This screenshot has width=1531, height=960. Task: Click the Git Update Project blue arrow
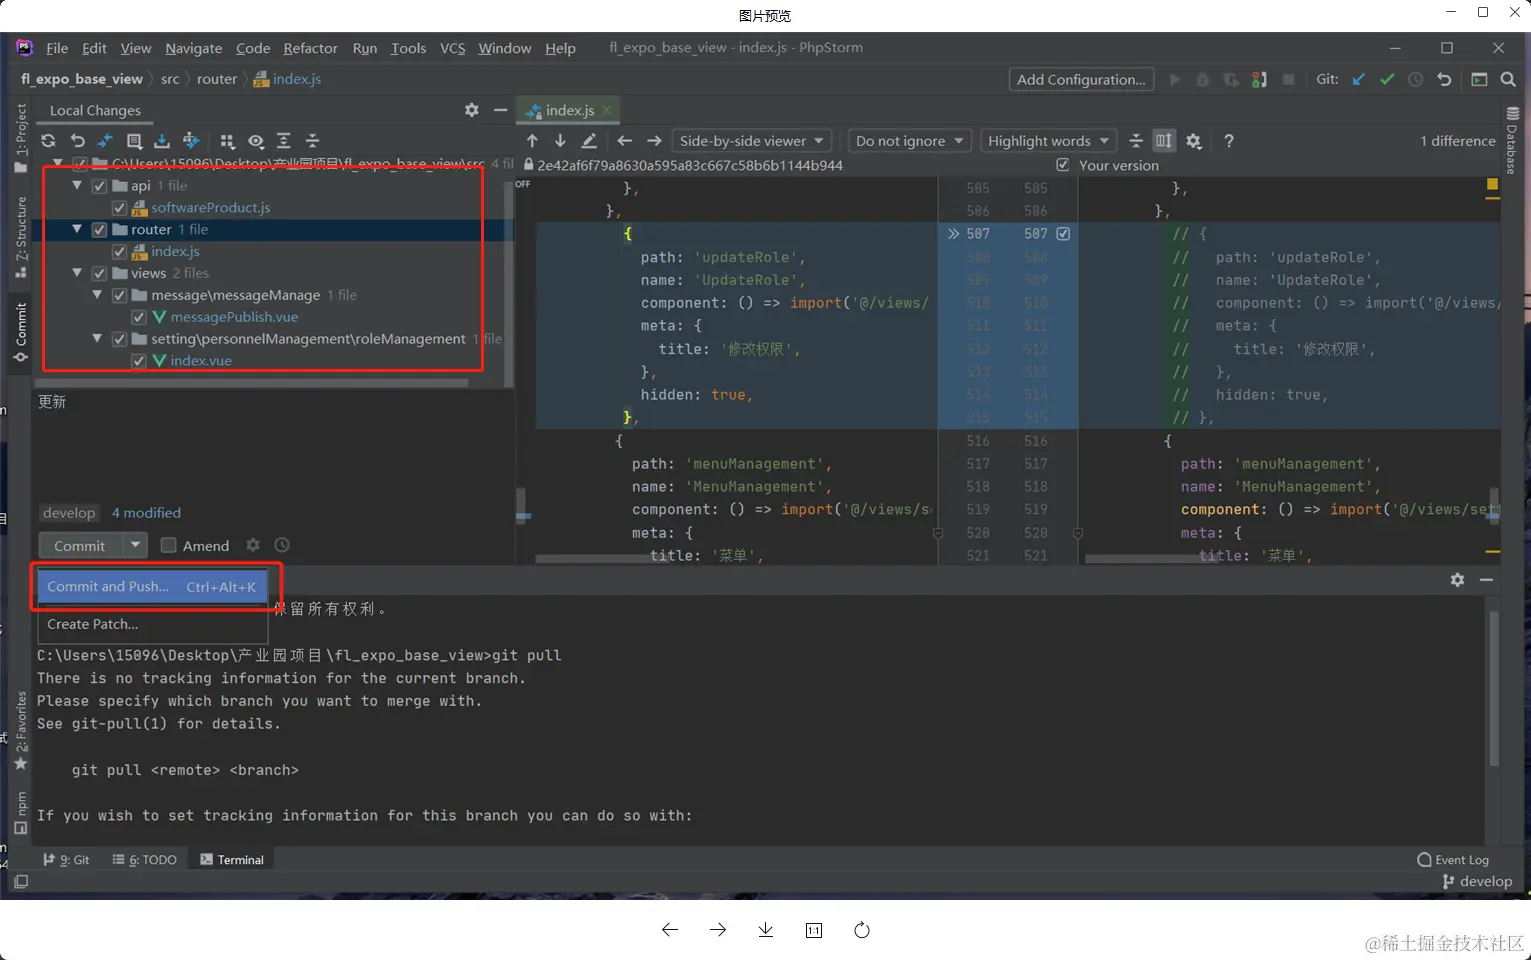pos(1358,79)
